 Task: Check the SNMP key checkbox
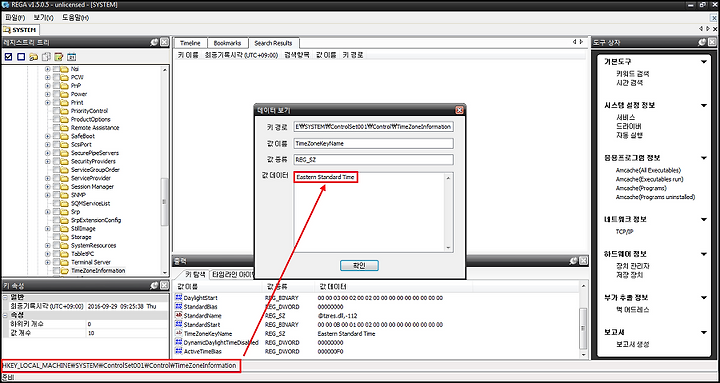pos(56,195)
